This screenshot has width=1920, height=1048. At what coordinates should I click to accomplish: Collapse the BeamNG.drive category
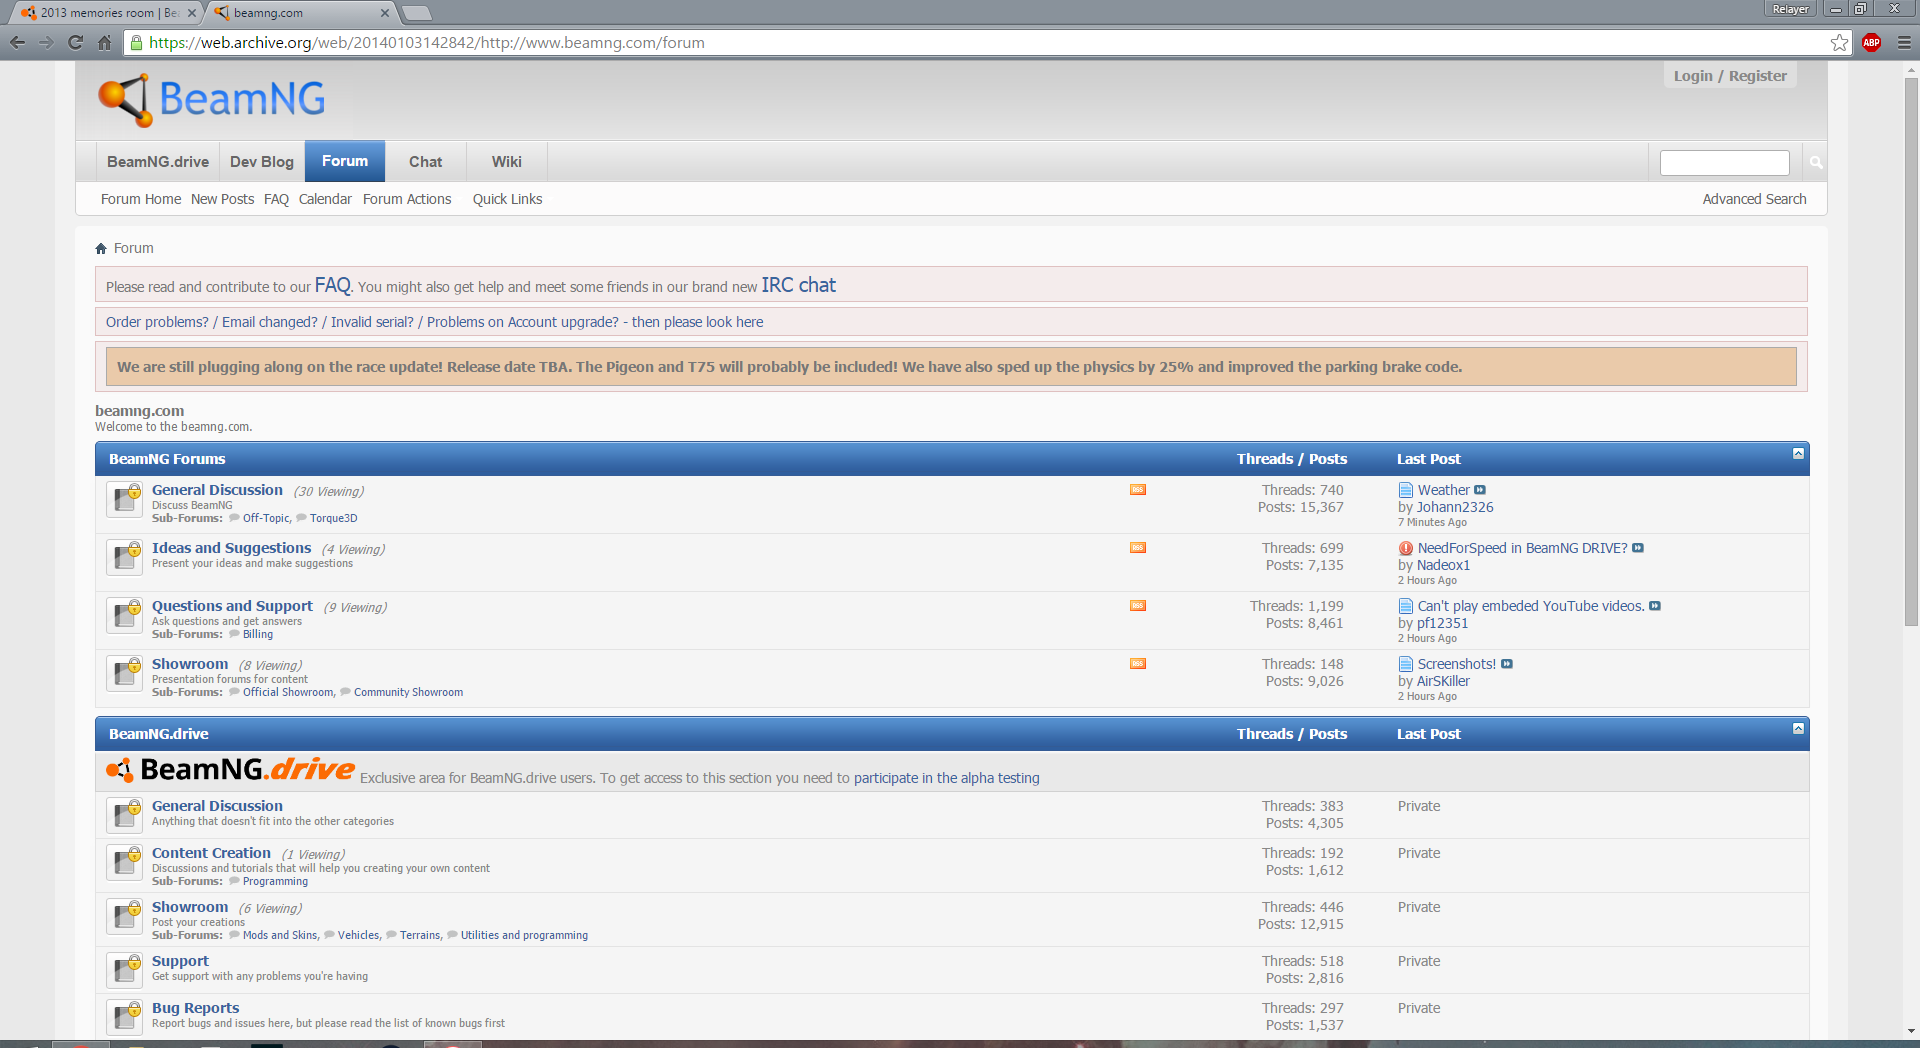[x=1798, y=729]
